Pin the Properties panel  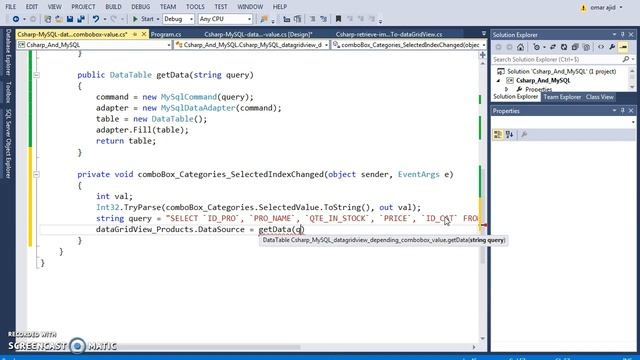(622, 111)
